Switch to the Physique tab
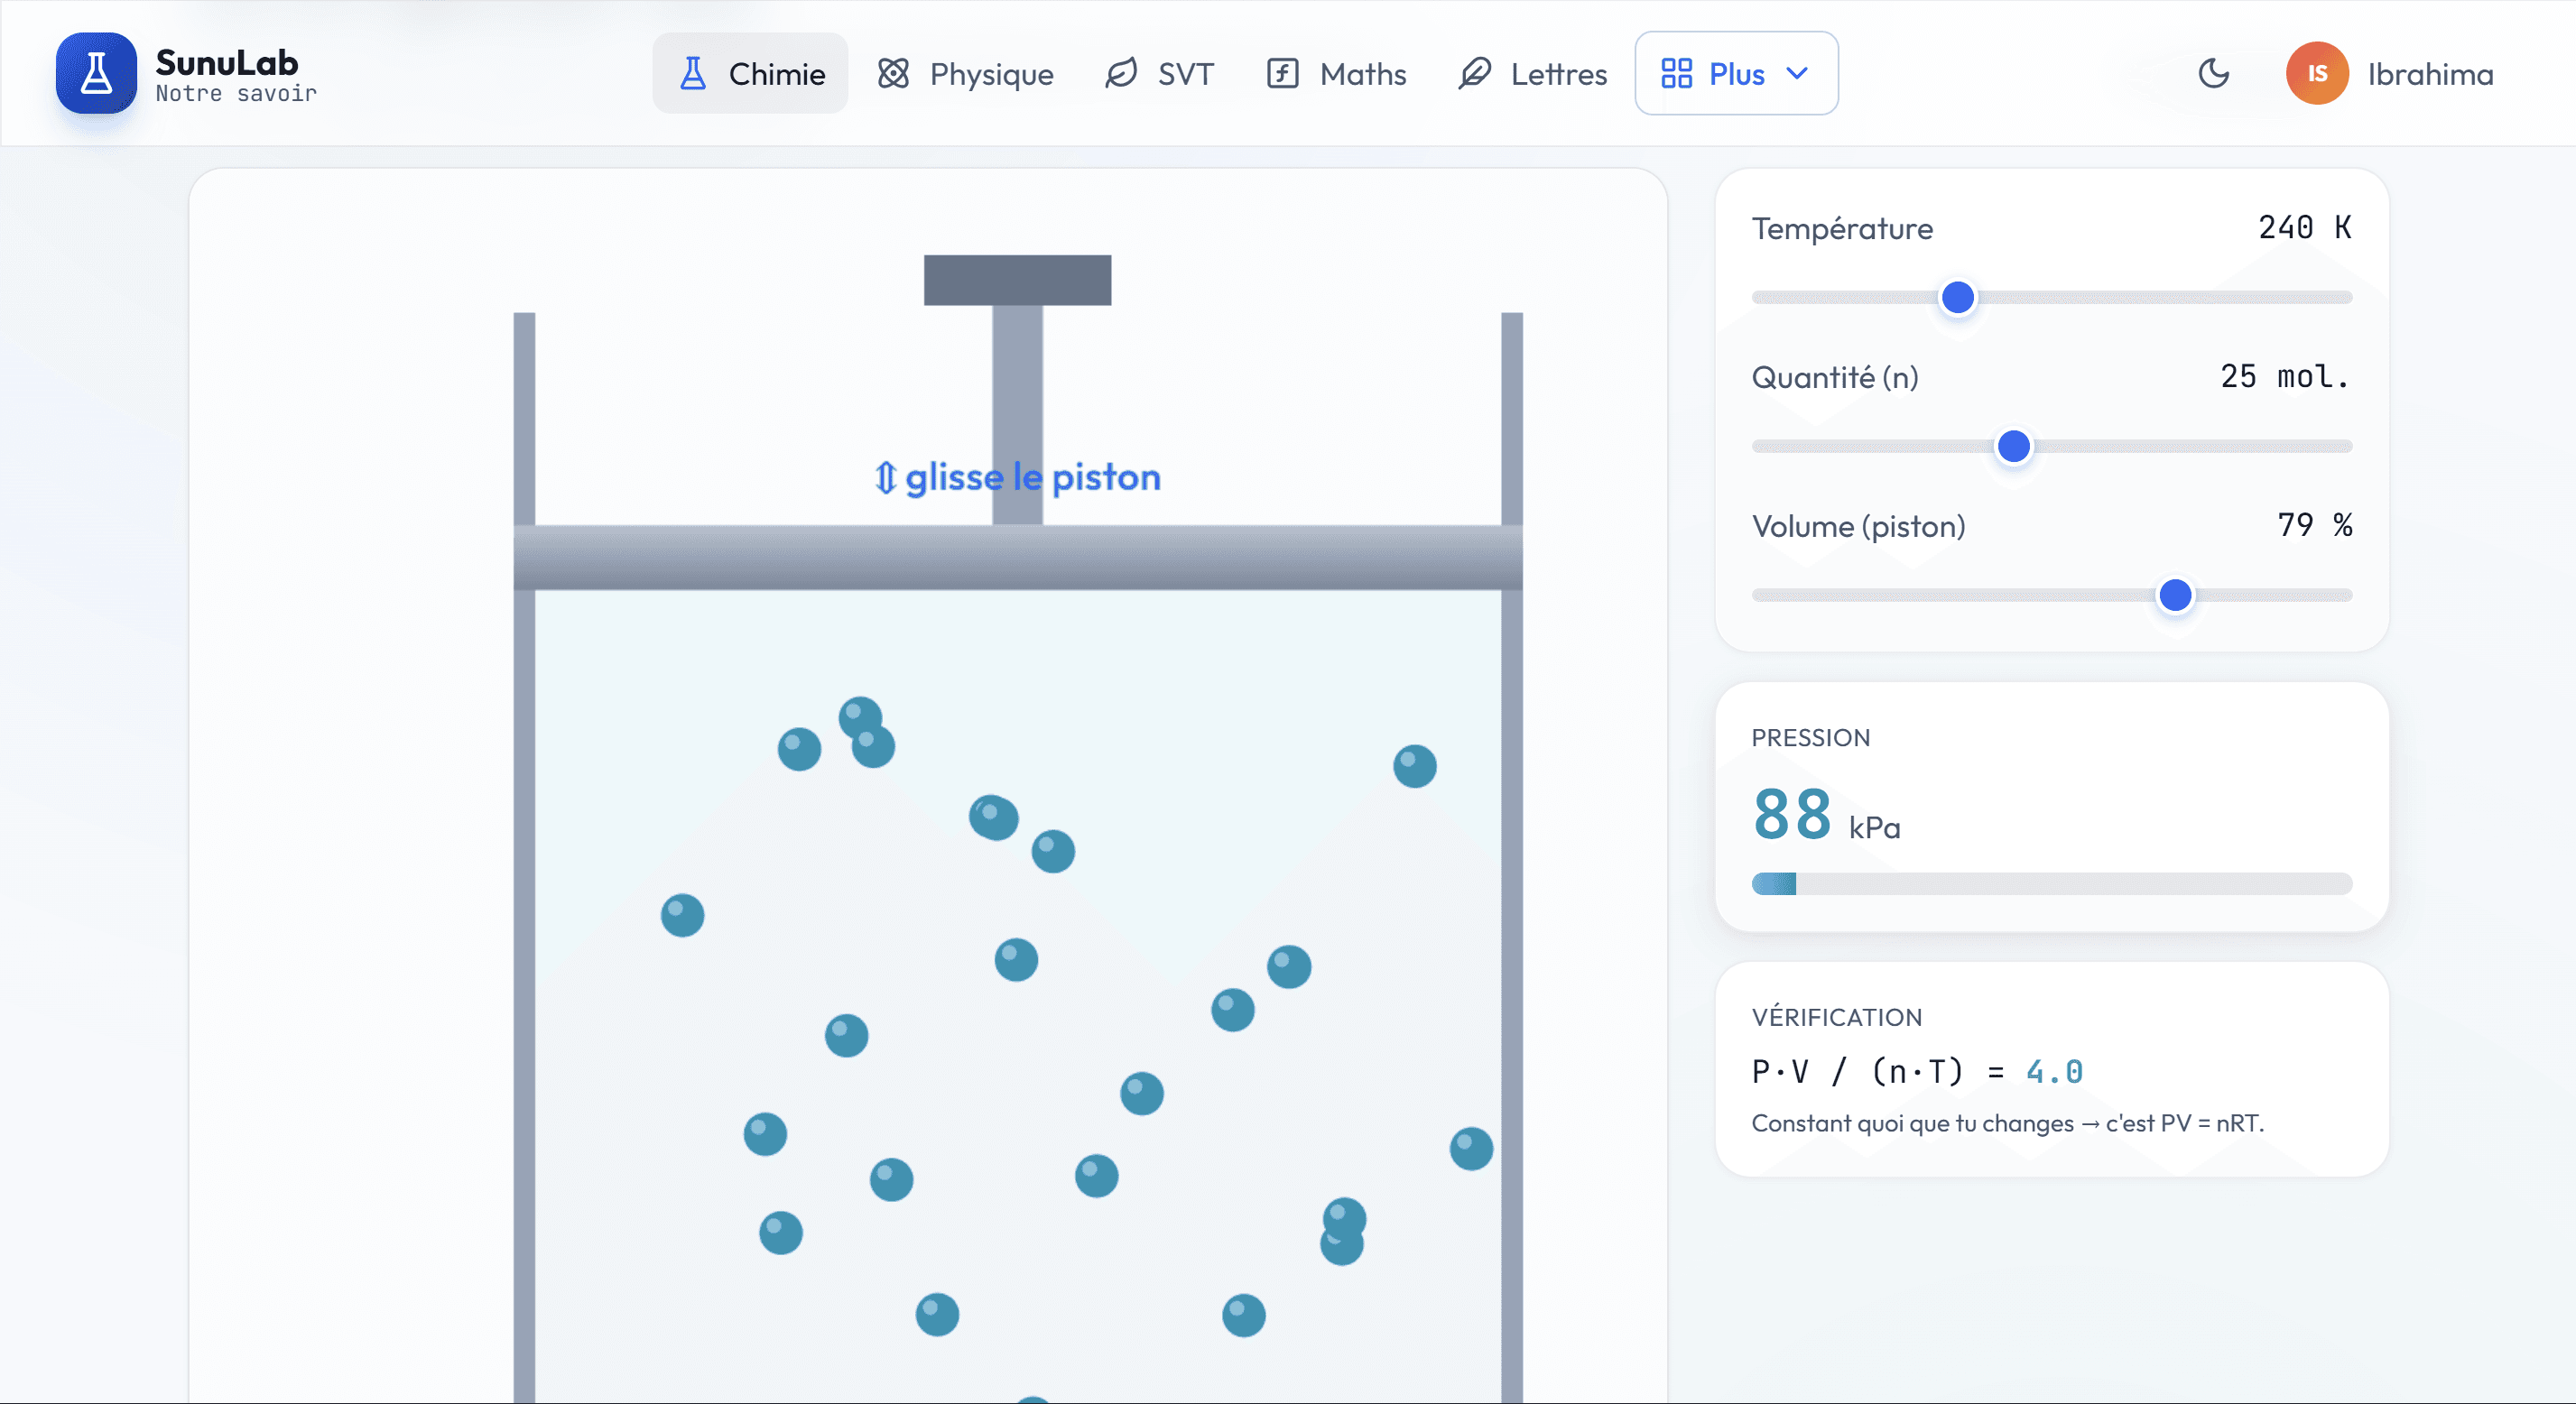Viewport: 2576px width, 1404px height. [x=965, y=73]
